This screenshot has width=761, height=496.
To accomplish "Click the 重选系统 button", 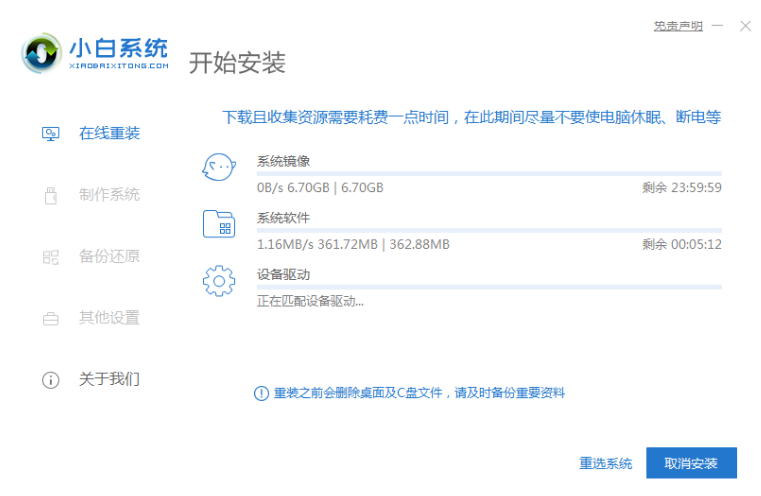I will (605, 463).
